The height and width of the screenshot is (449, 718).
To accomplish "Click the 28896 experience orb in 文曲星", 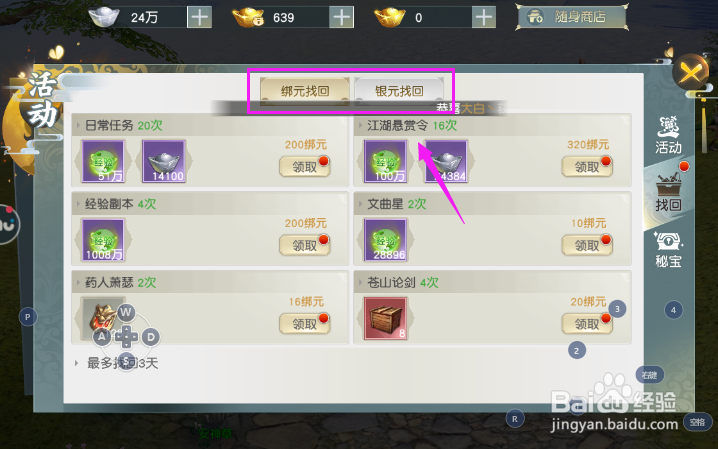I will click(385, 240).
